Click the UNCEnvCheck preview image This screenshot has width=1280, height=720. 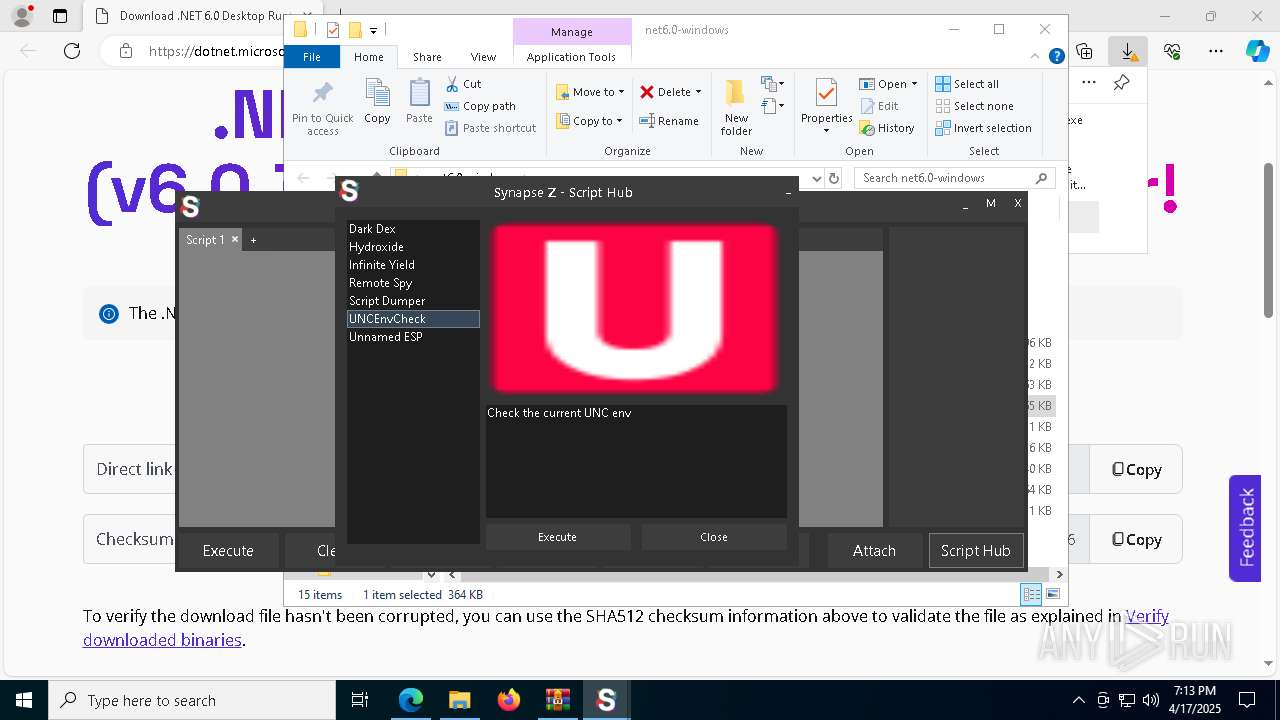[x=636, y=309]
